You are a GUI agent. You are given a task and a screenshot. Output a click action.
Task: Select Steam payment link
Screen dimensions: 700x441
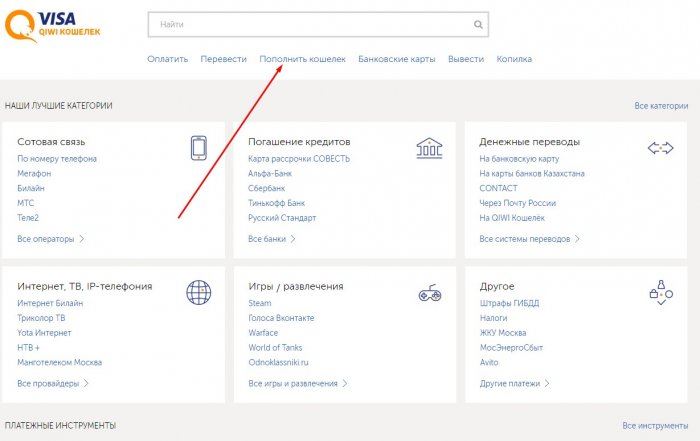point(259,304)
